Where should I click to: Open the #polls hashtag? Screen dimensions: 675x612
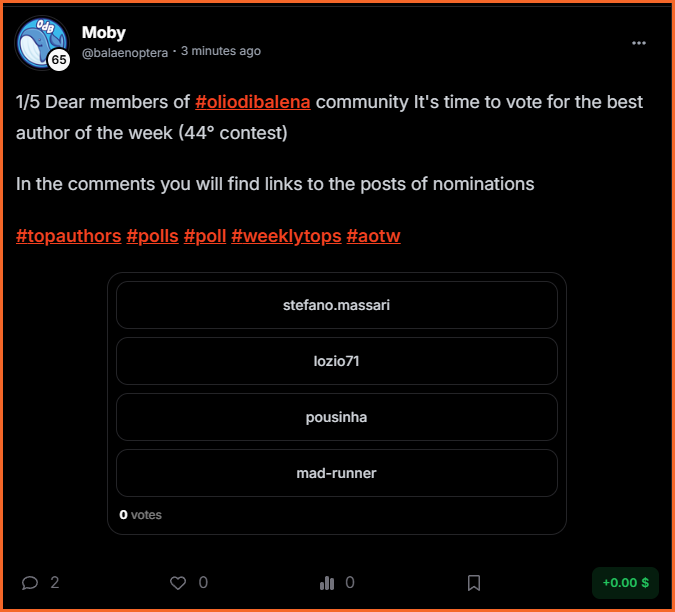point(152,236)
